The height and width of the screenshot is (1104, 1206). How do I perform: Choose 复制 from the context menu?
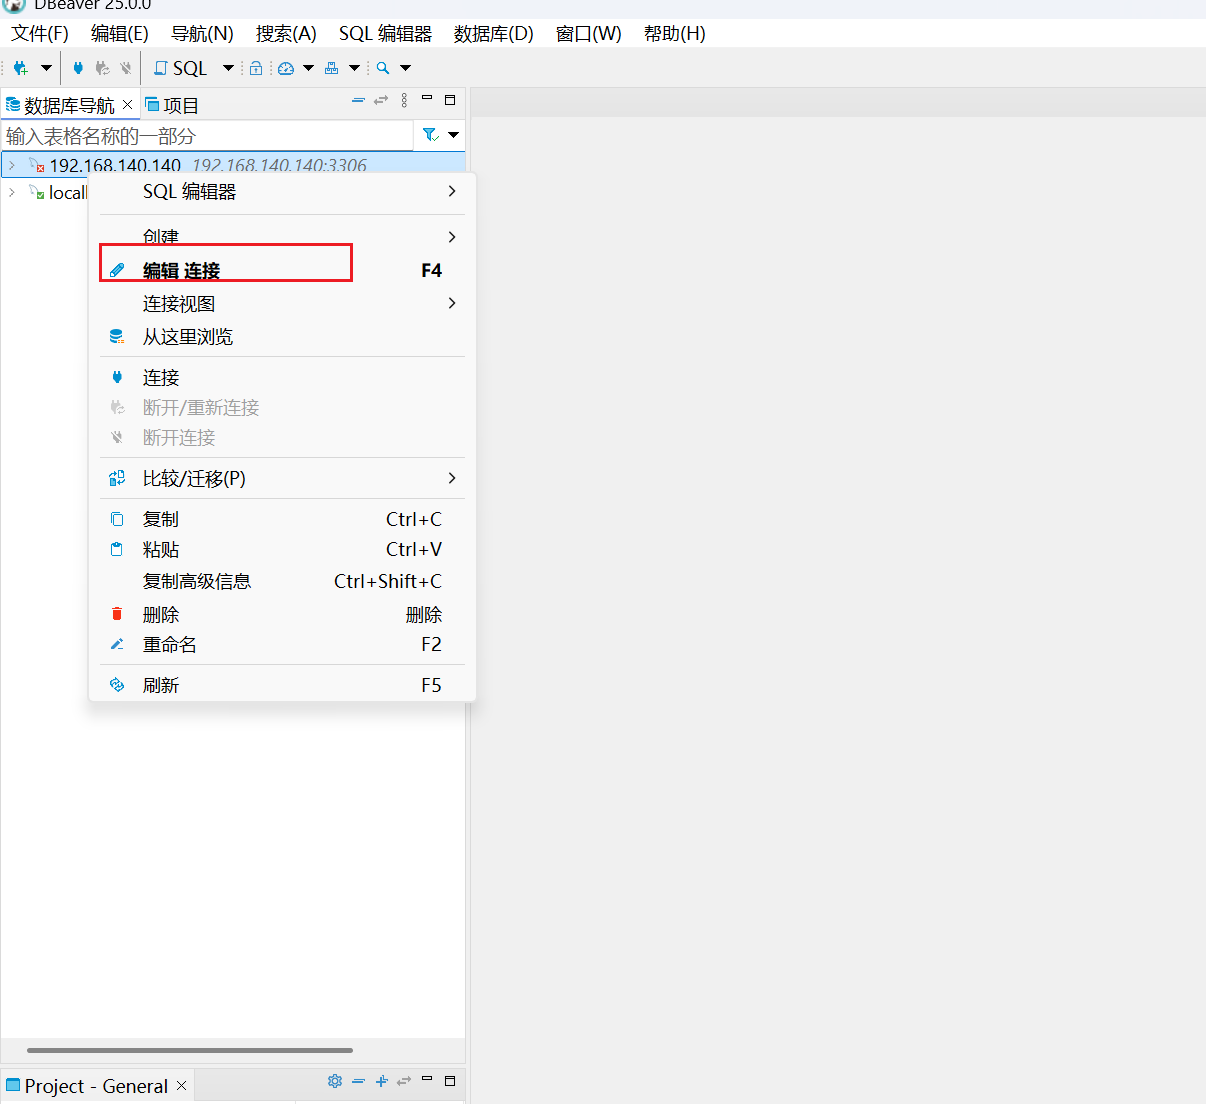click(282, 519)
